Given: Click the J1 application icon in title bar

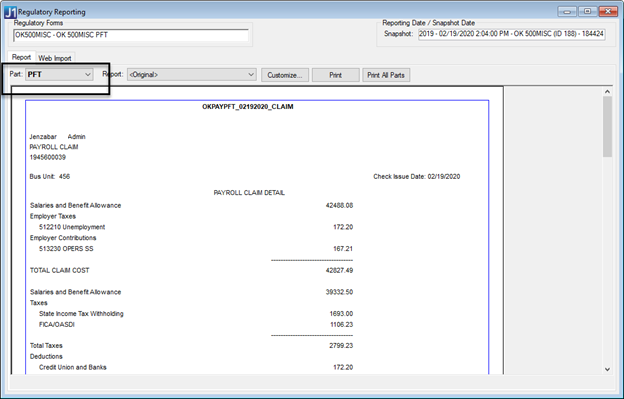Looking at the screenshot, I should tap(10, 12).
